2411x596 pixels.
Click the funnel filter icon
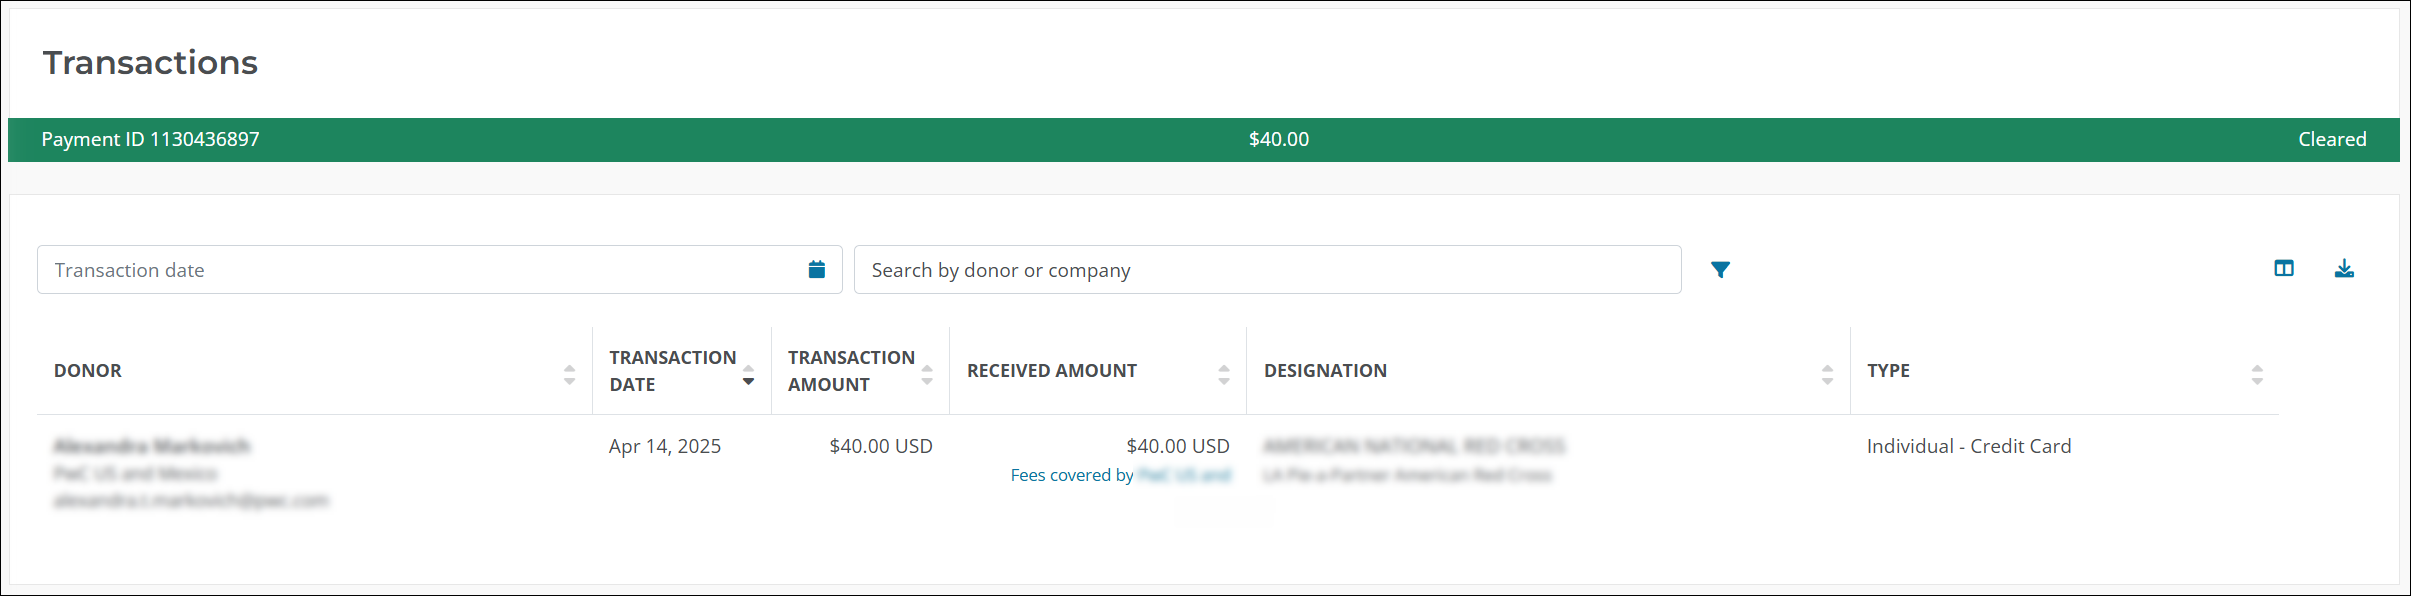(1720, 270)
